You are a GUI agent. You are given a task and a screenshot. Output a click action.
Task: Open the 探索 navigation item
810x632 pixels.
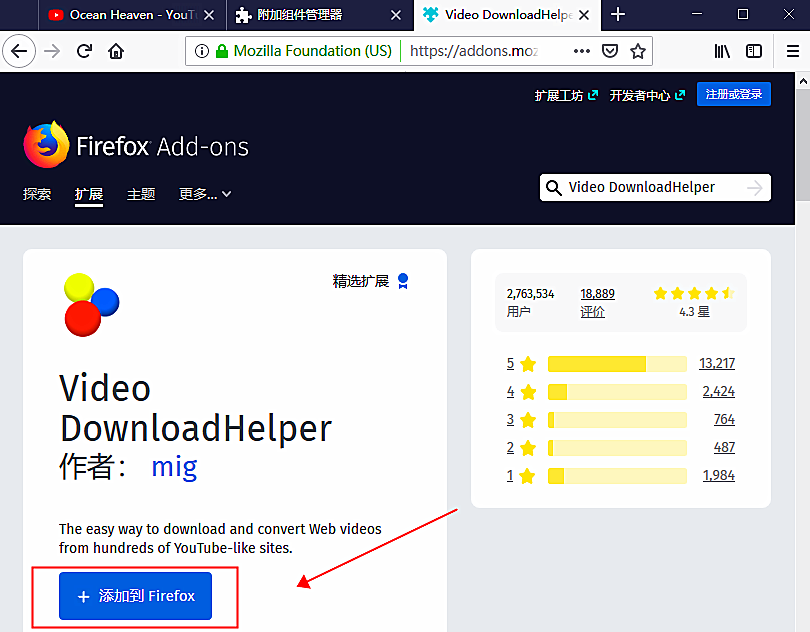click(x=37, y=194)
